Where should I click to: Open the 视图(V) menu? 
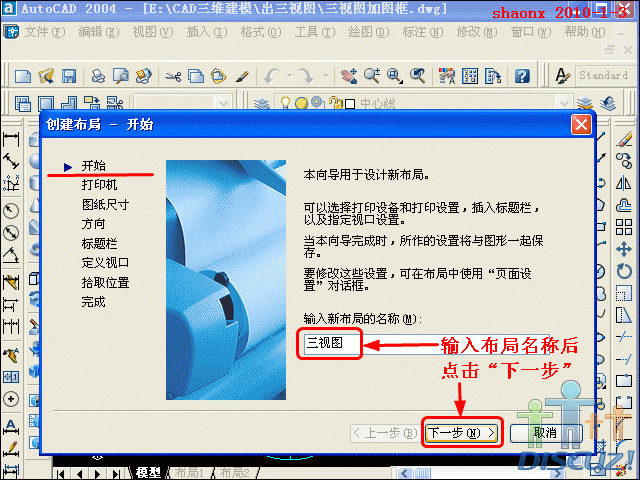click(152, 32)
